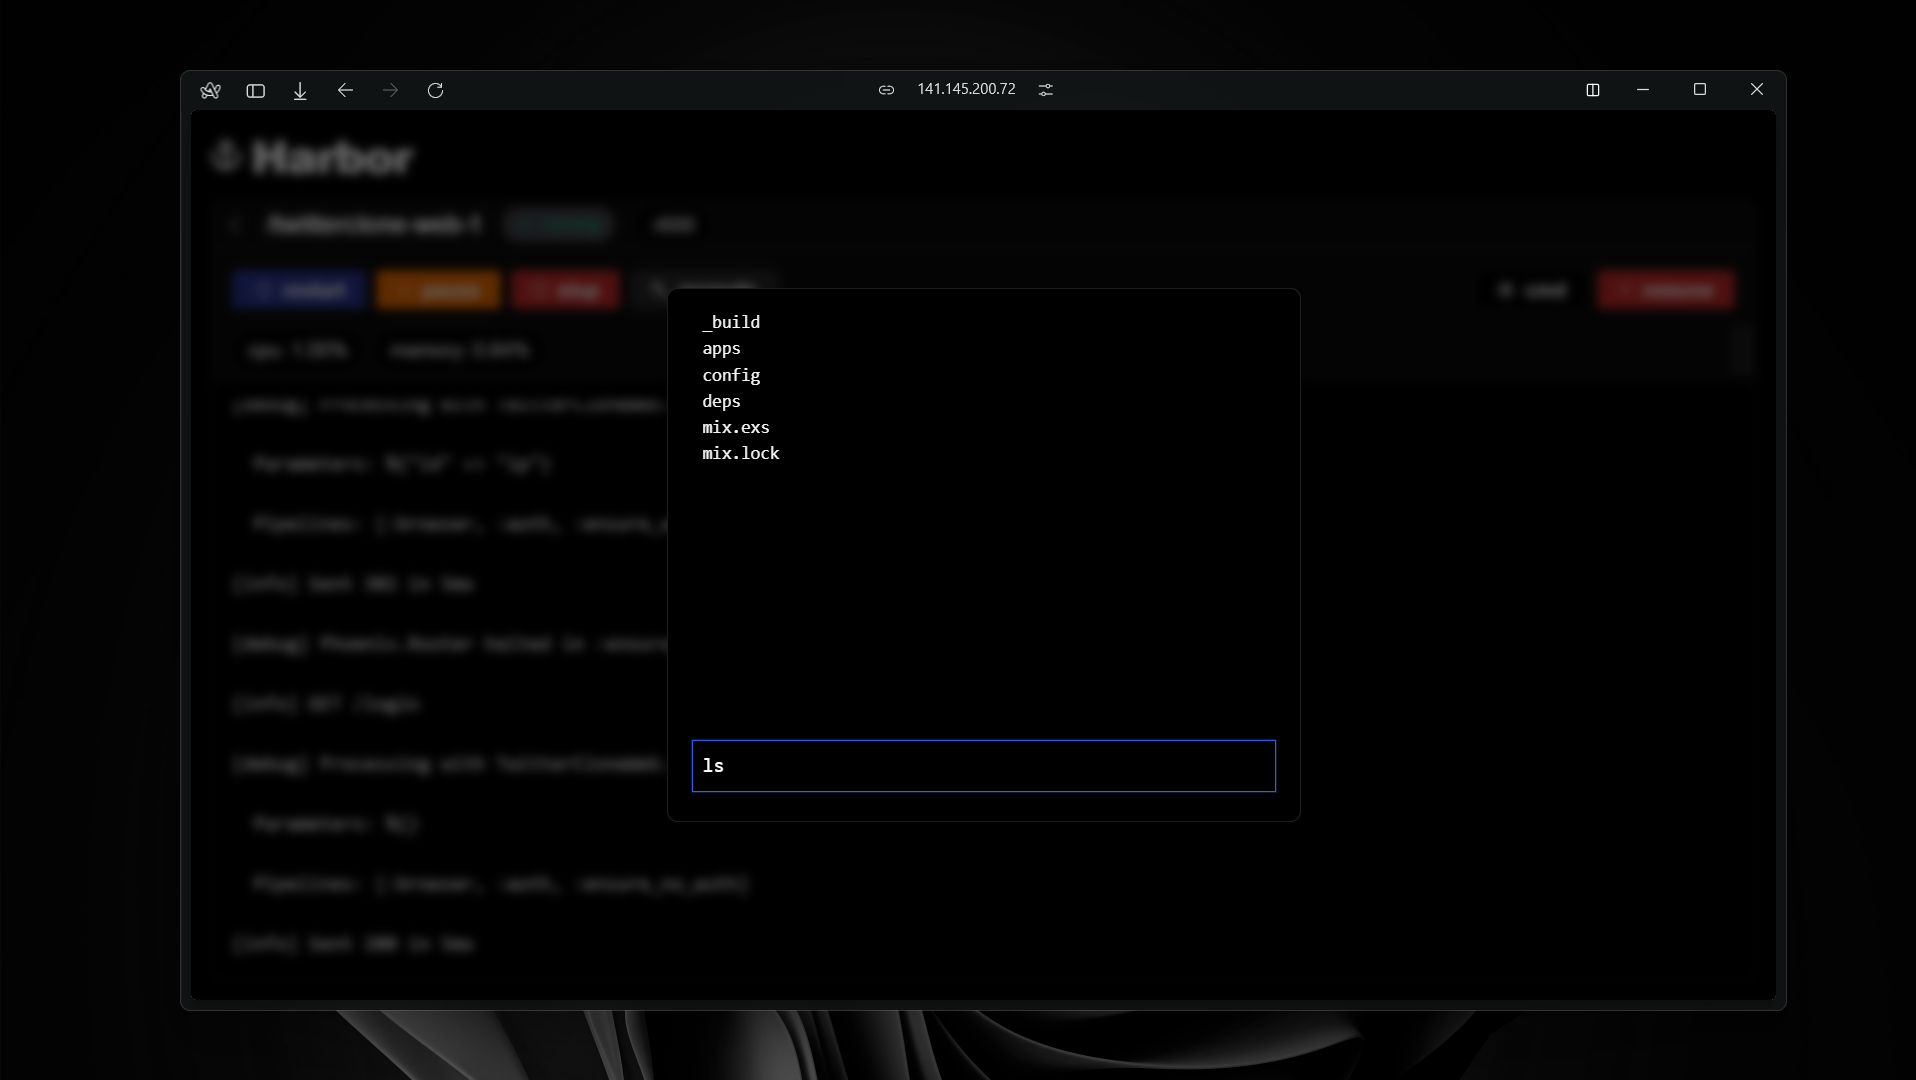Click the blurred orange pause button

tap(438, 290)
